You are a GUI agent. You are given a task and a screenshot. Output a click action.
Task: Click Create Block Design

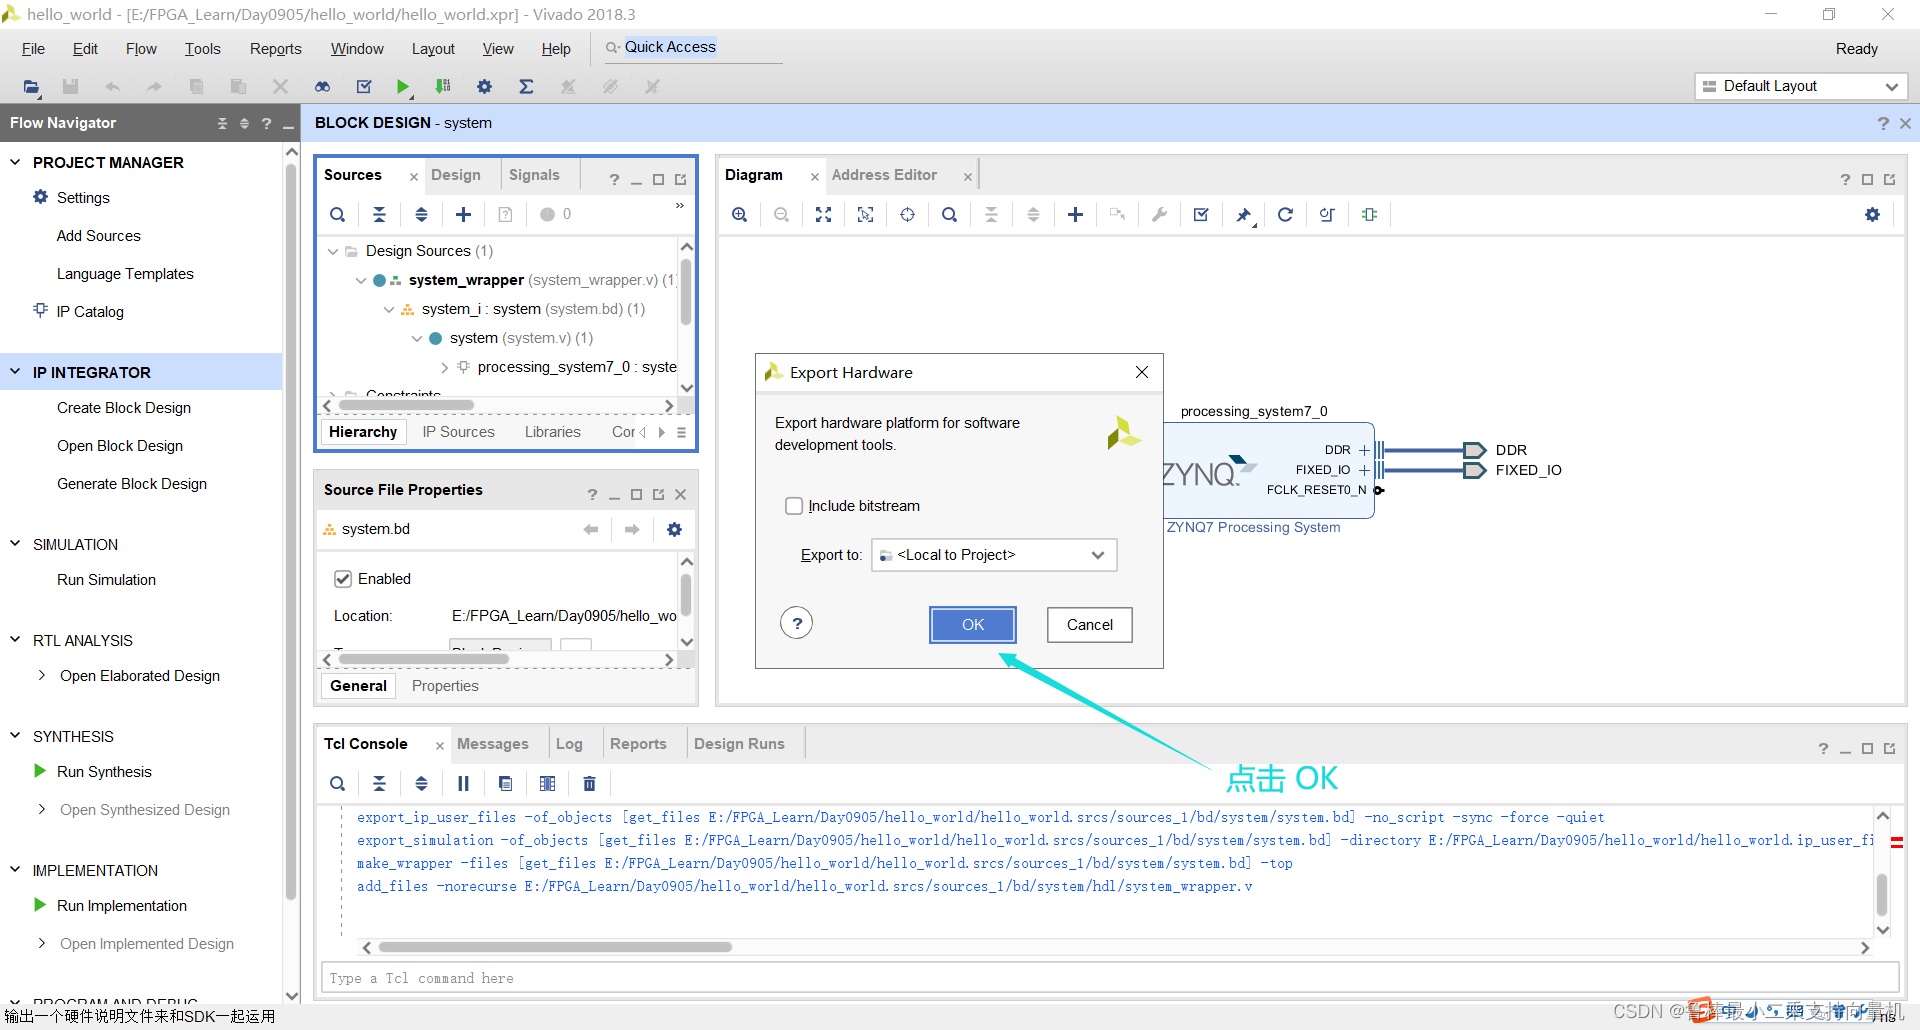tap(124, 408)
